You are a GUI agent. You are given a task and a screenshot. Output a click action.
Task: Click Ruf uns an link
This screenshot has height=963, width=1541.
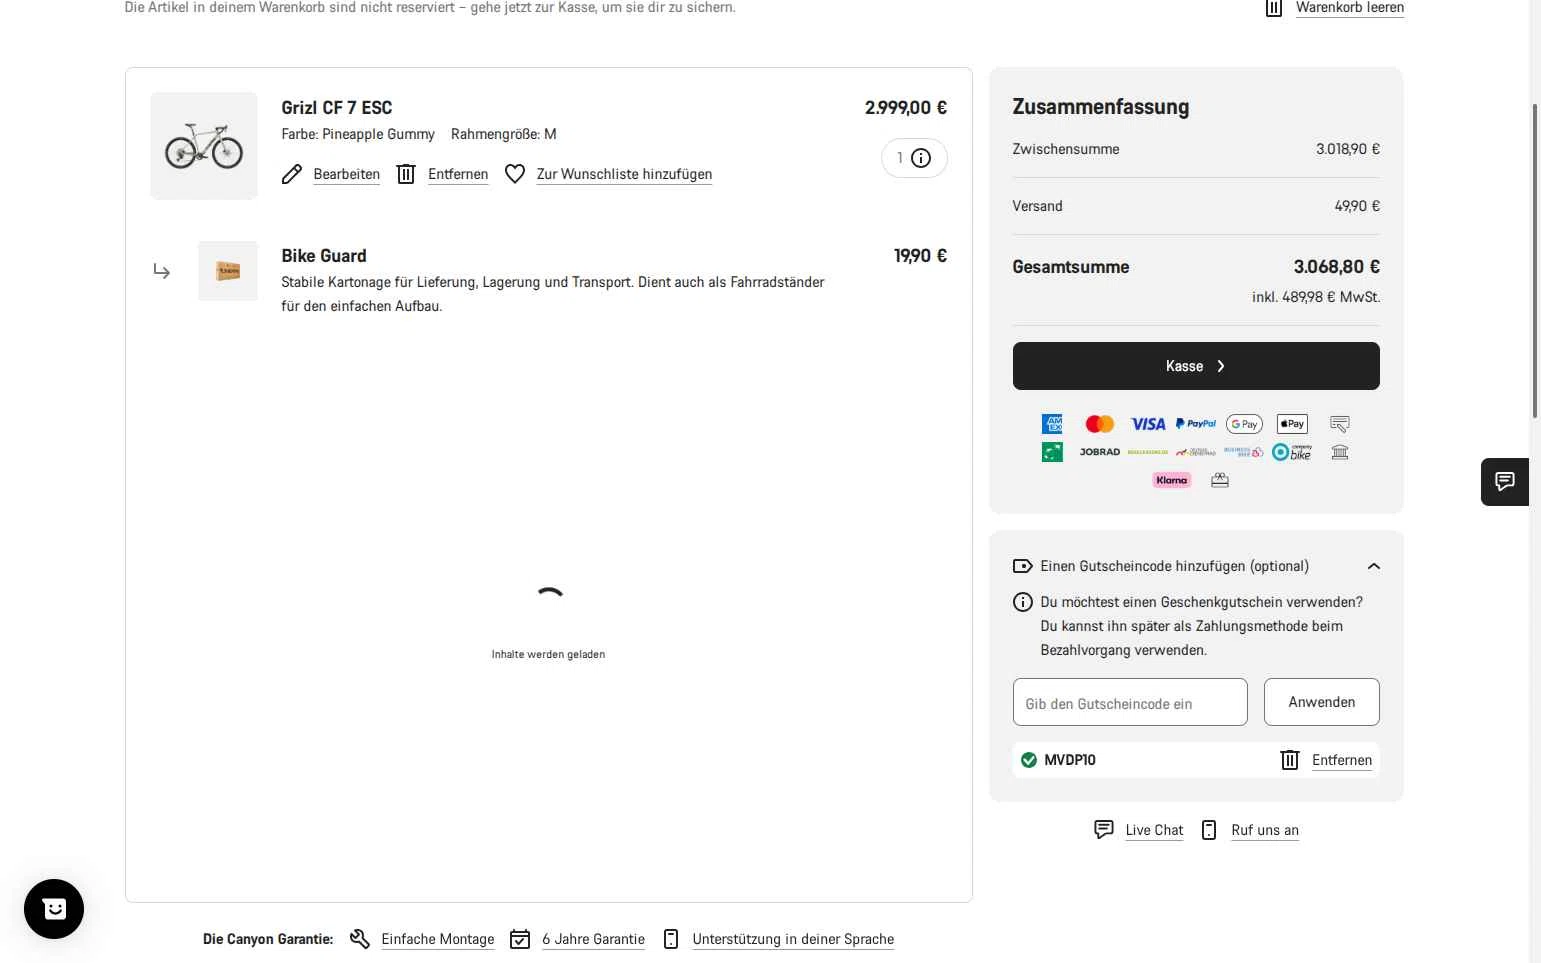pos(1265,830)
